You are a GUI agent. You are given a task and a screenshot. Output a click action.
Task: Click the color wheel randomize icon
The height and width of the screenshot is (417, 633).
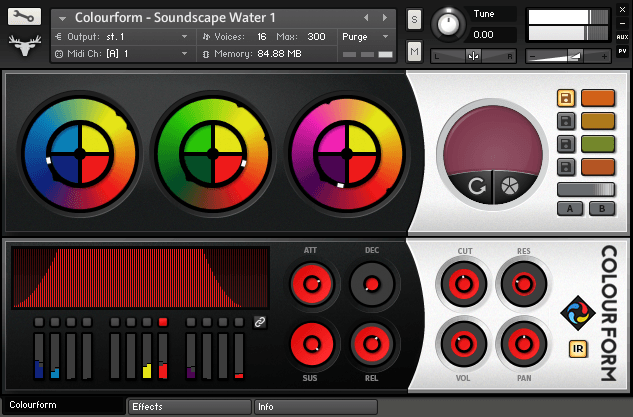coord(509,186)
